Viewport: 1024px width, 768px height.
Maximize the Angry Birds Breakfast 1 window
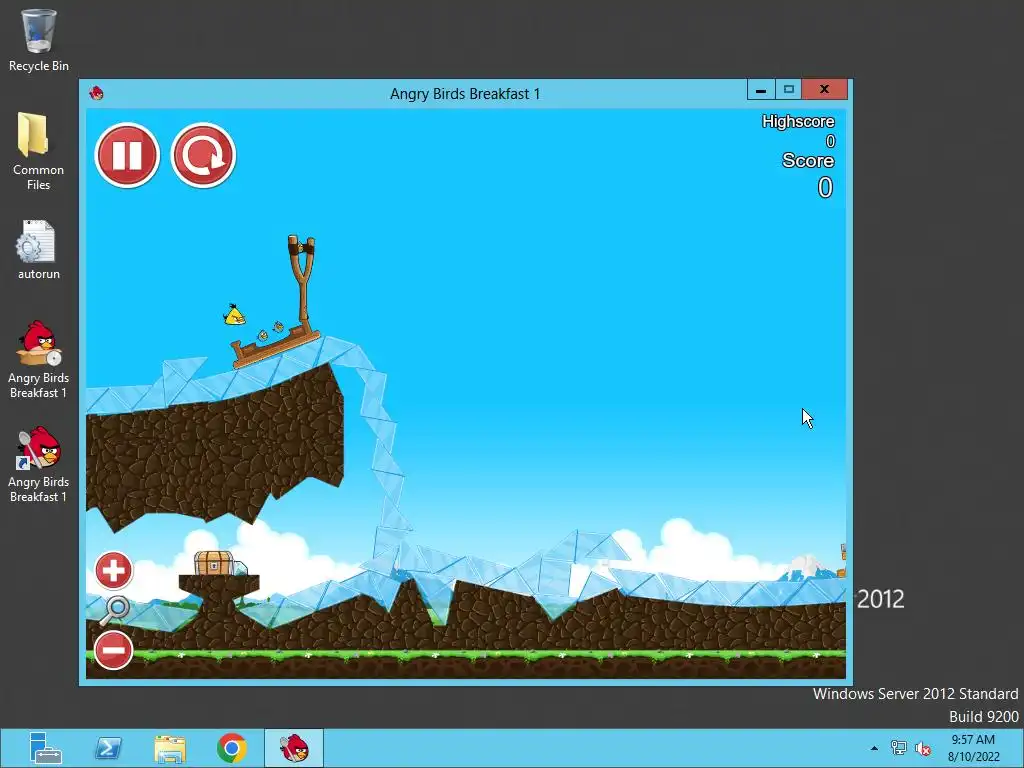click(x=788, y=89)
